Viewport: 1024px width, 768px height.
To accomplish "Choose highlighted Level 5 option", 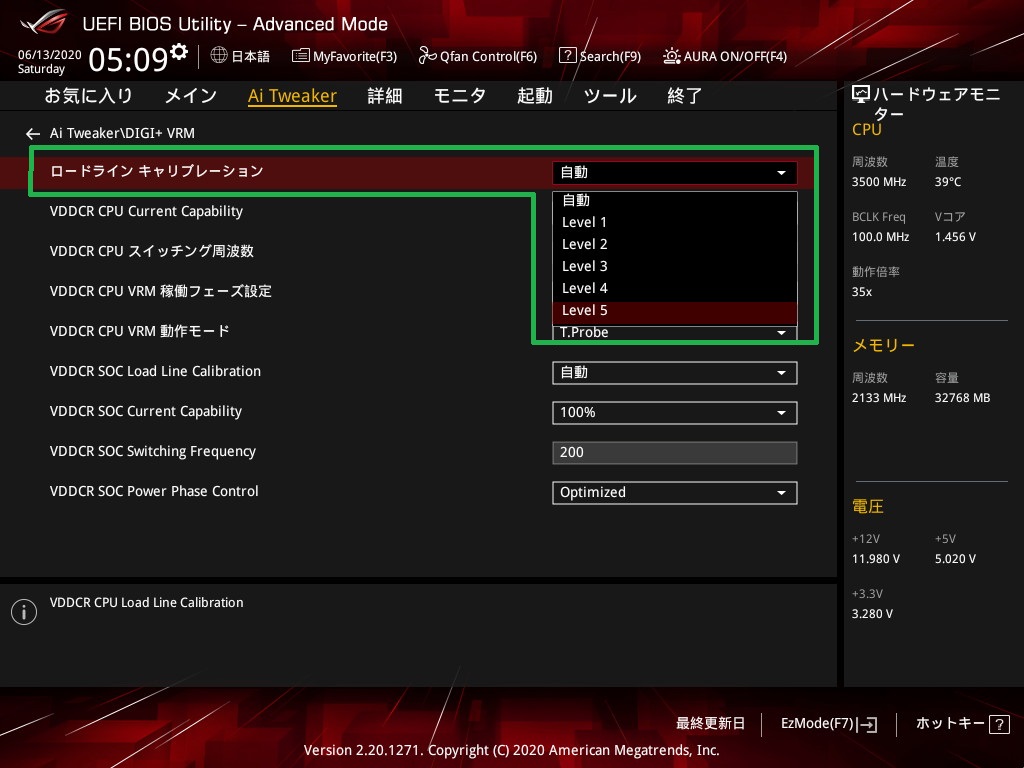I will coord(675,311).
